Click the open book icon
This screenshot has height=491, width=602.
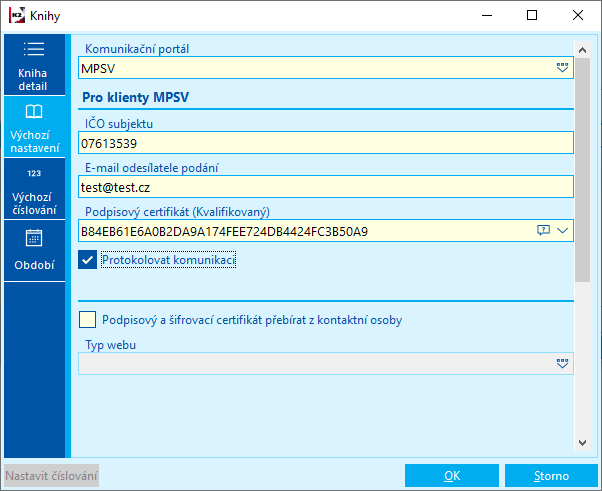(x=34, y=112)
